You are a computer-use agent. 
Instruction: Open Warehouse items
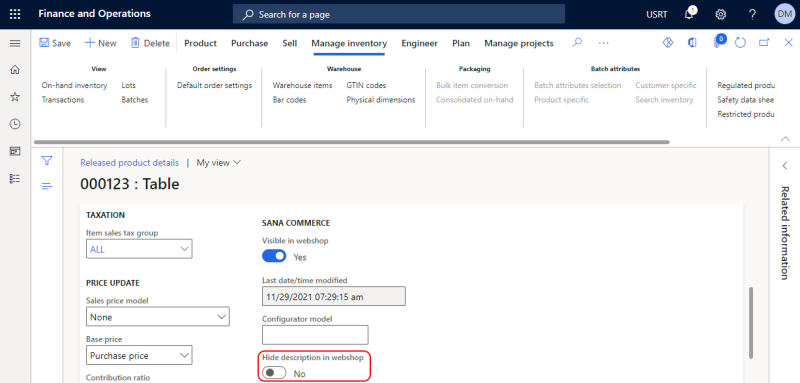pyautogui.click(x=302, y=85)
